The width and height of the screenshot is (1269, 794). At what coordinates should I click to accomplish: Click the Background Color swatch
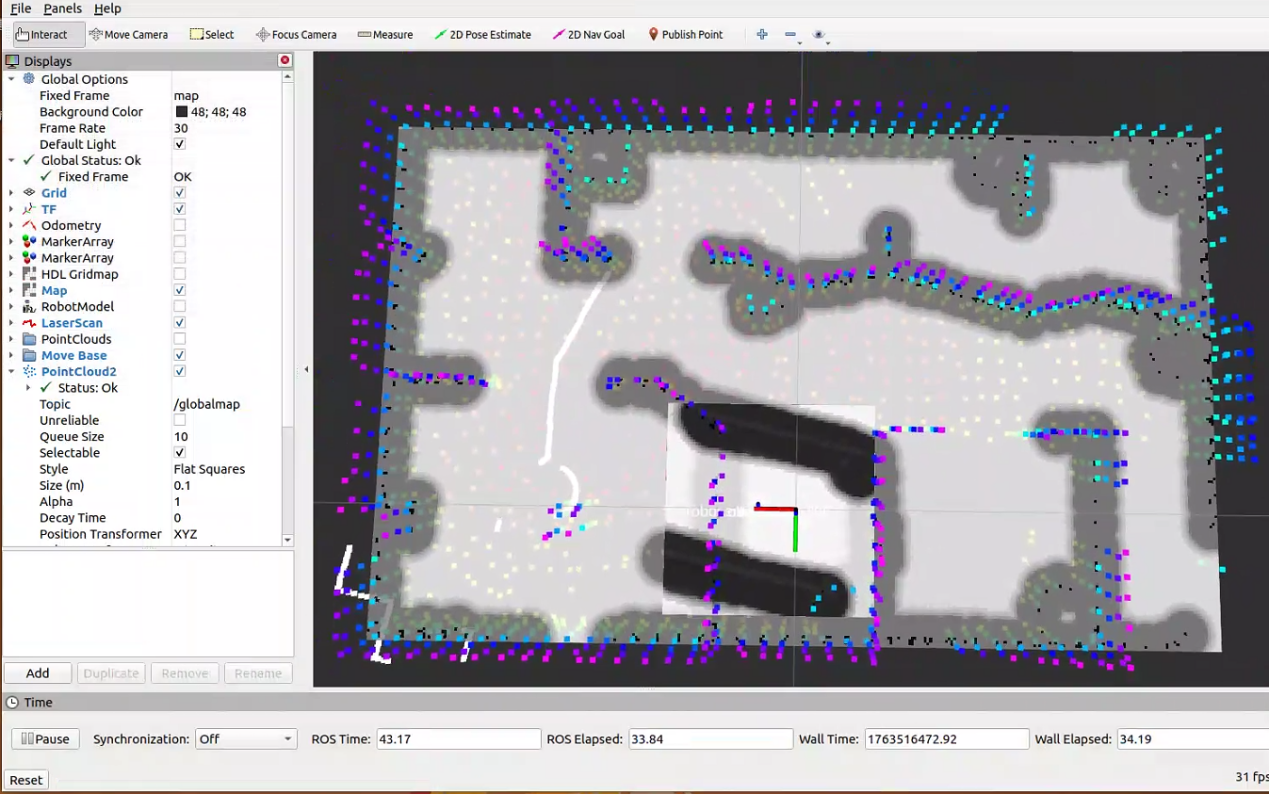click(x=181, y=112)
